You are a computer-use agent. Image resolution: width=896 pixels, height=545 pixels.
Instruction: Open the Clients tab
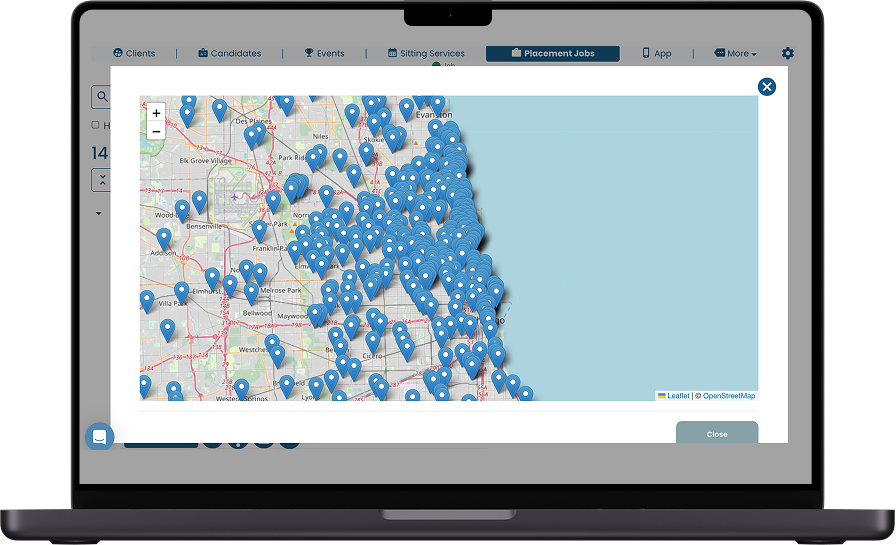[134, 53]
